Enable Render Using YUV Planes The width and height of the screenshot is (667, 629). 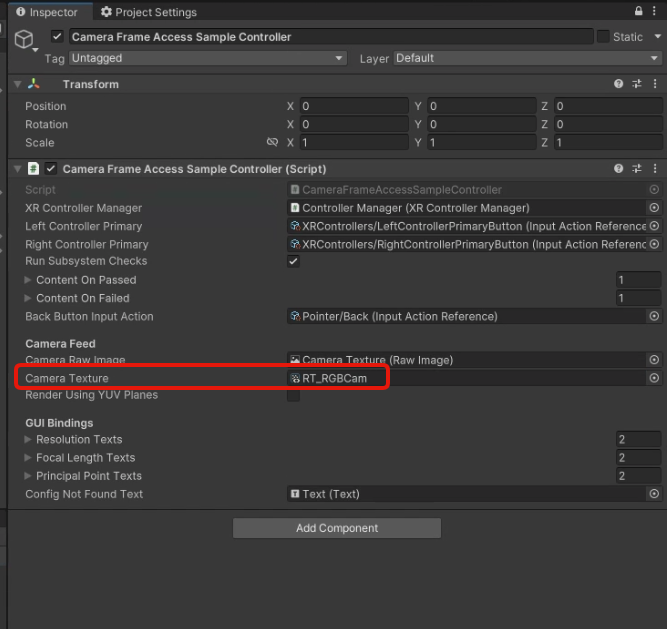point(293,395)
